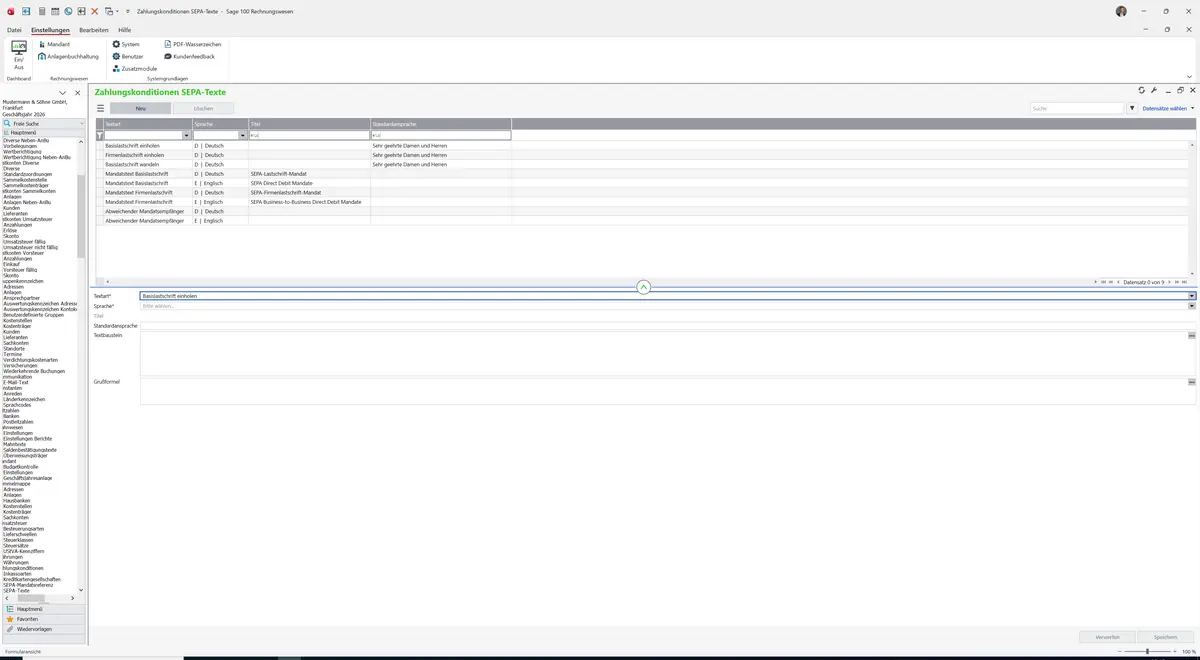Collapse the navigation sidebar chevron
The image size is (1200, 660).
(x=63, y=93)
